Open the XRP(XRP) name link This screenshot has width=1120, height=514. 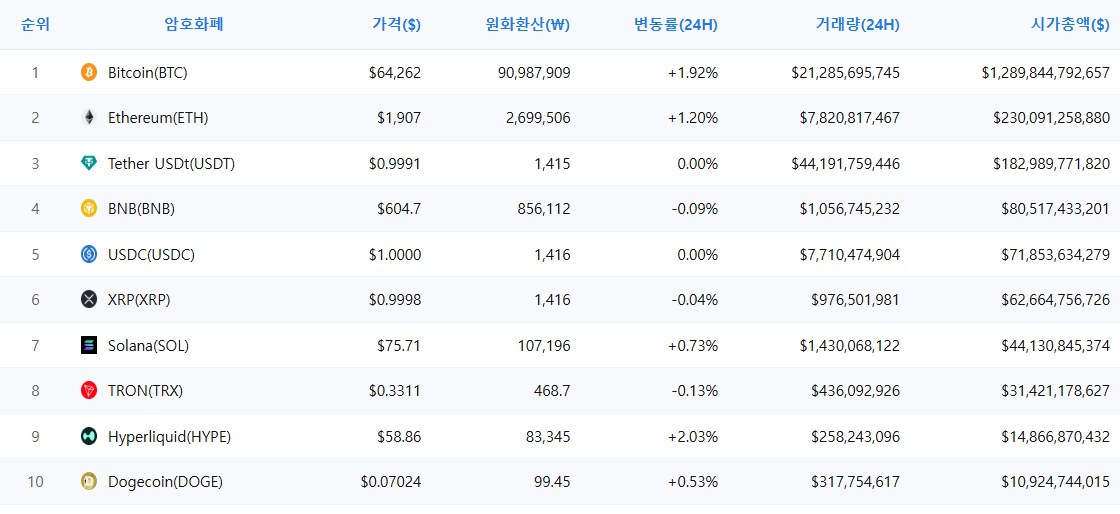pos(139,300)
